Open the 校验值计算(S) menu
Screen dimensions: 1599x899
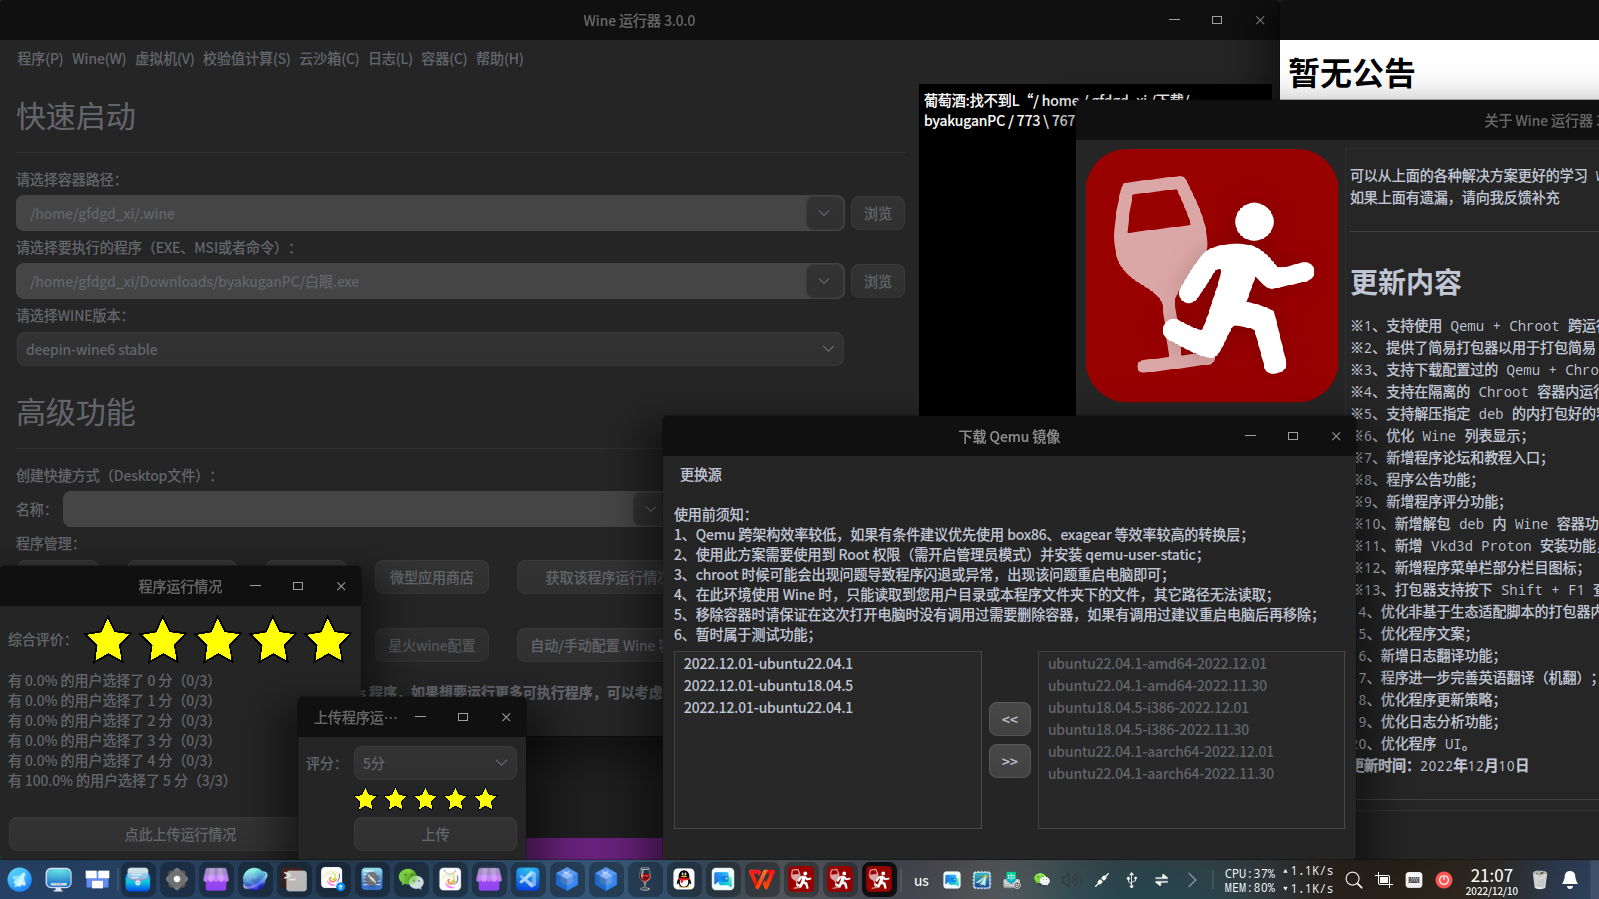(247, 59)
